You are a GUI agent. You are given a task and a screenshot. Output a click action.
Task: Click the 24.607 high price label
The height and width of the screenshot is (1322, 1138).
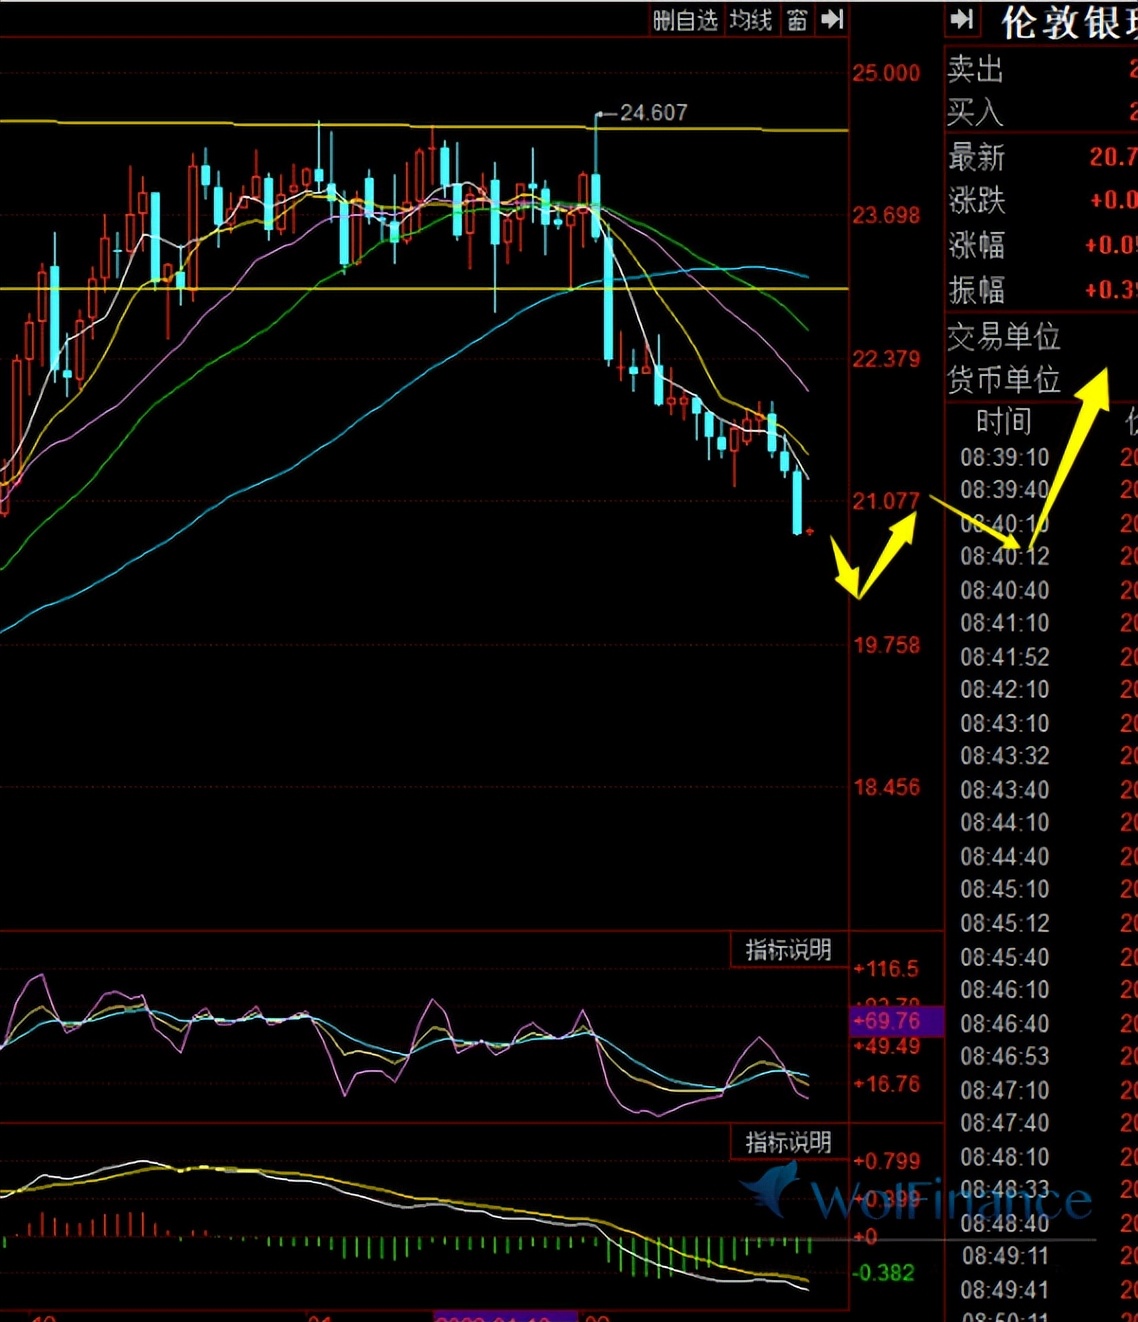(x=653, y=113)
